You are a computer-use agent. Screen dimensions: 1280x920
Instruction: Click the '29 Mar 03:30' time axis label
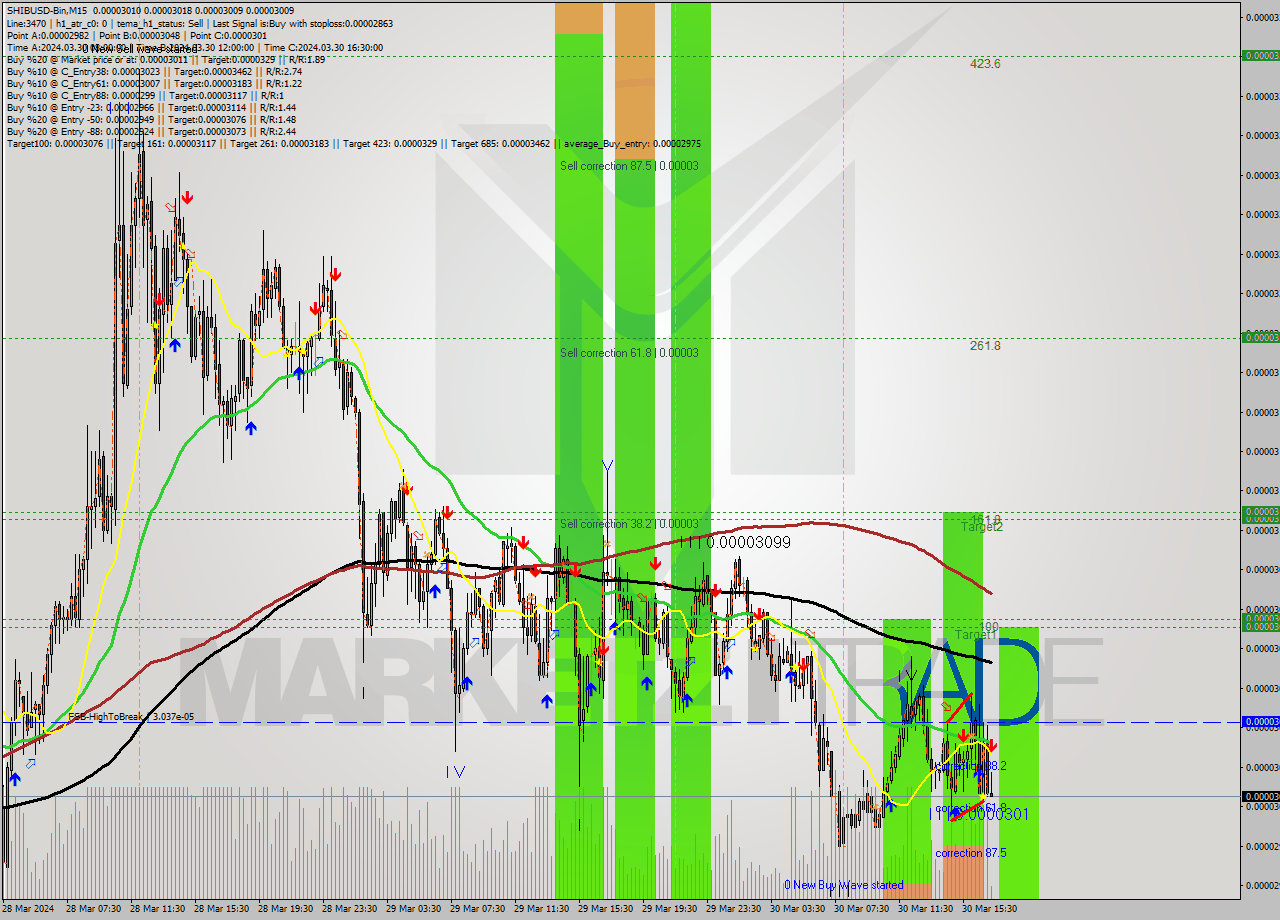click(x=413, y=909)
